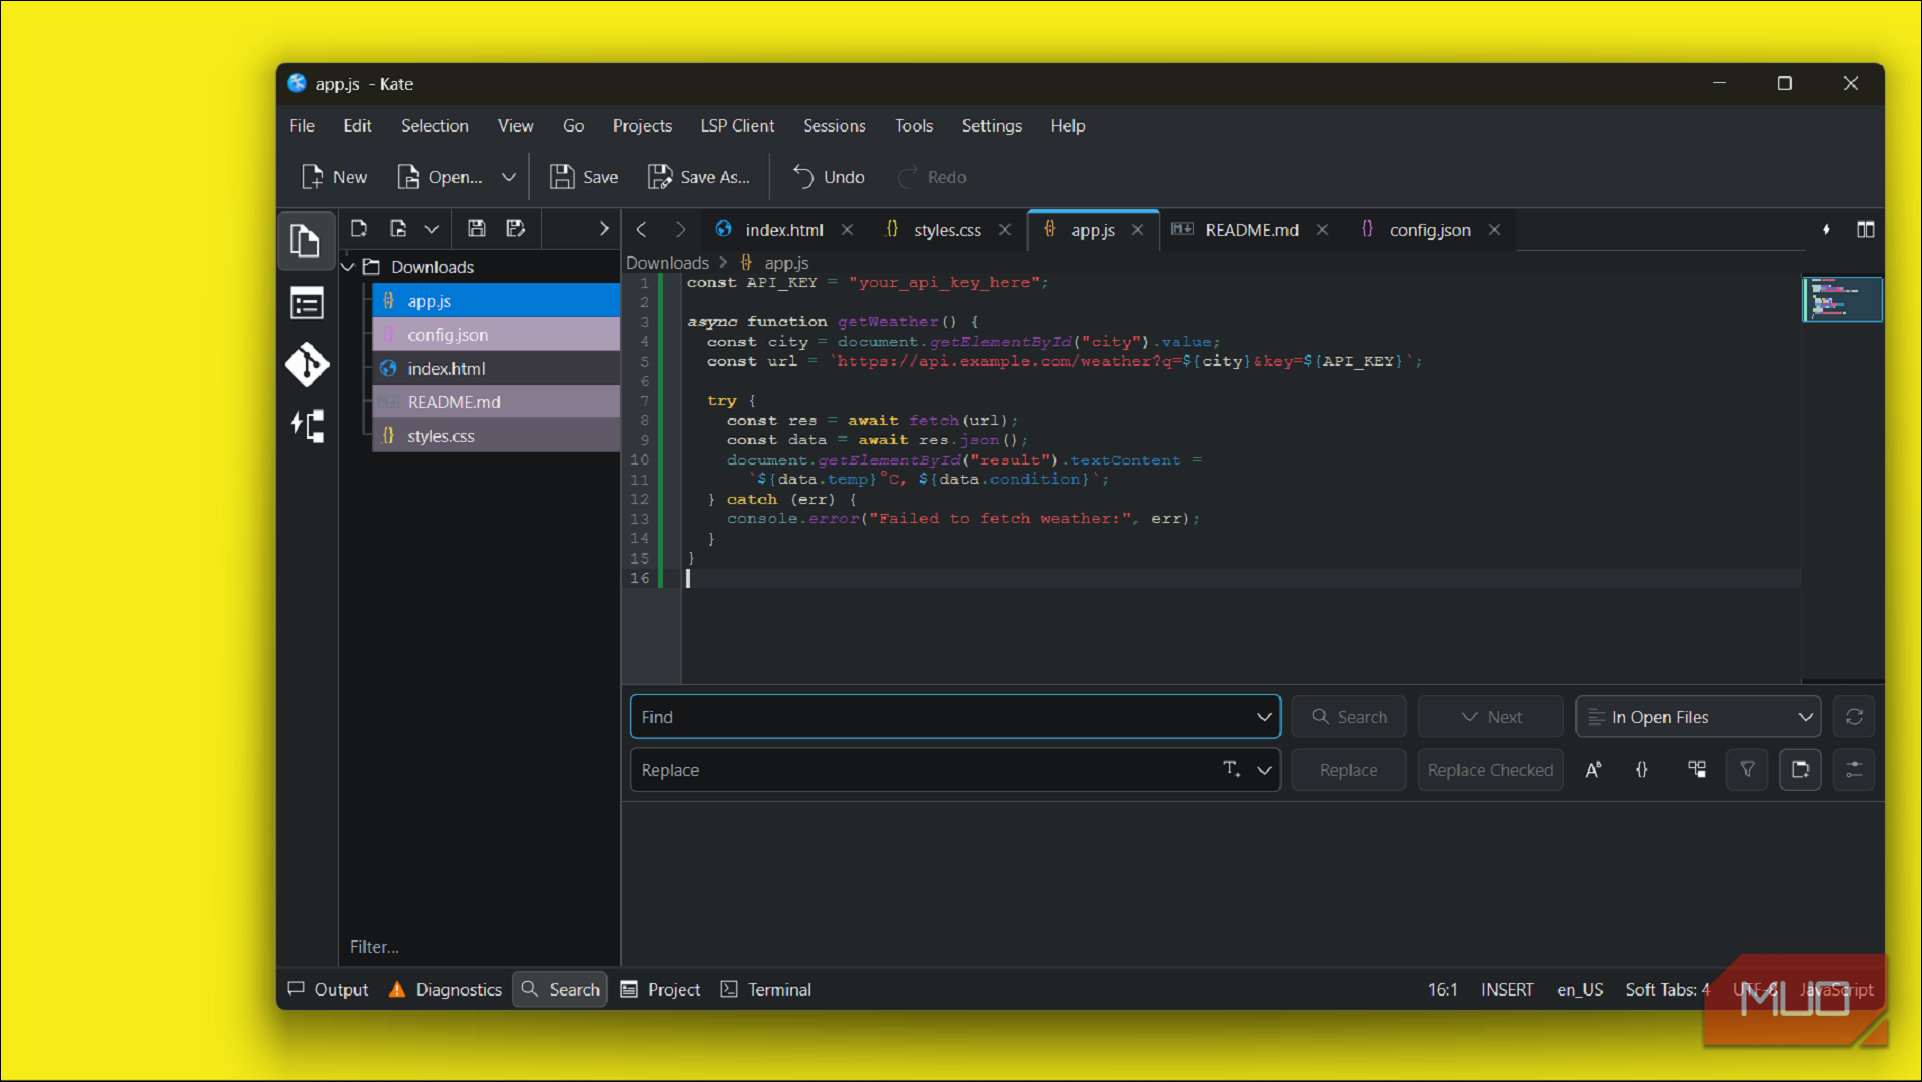This screenshot has width=1922, height=1082.
Task: Select config.json in the Documents tree
Action: click(x=496, y=335)
